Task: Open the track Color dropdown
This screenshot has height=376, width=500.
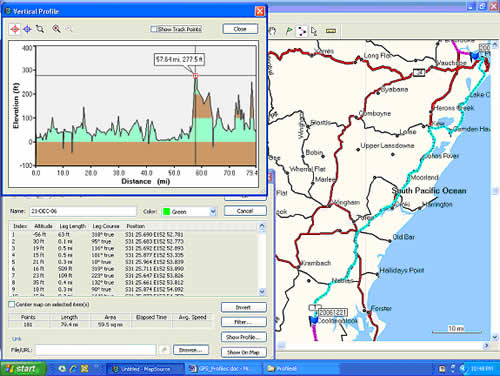Action: pyautogui.click(x=213, y=212)
